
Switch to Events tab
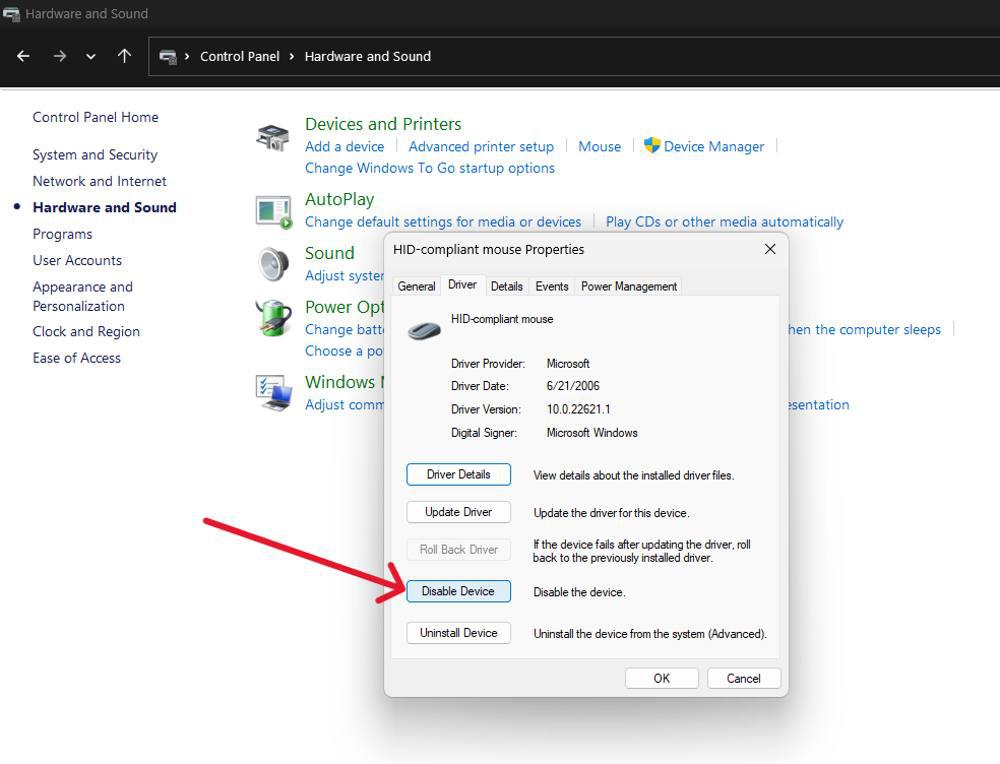pos(552,286)
